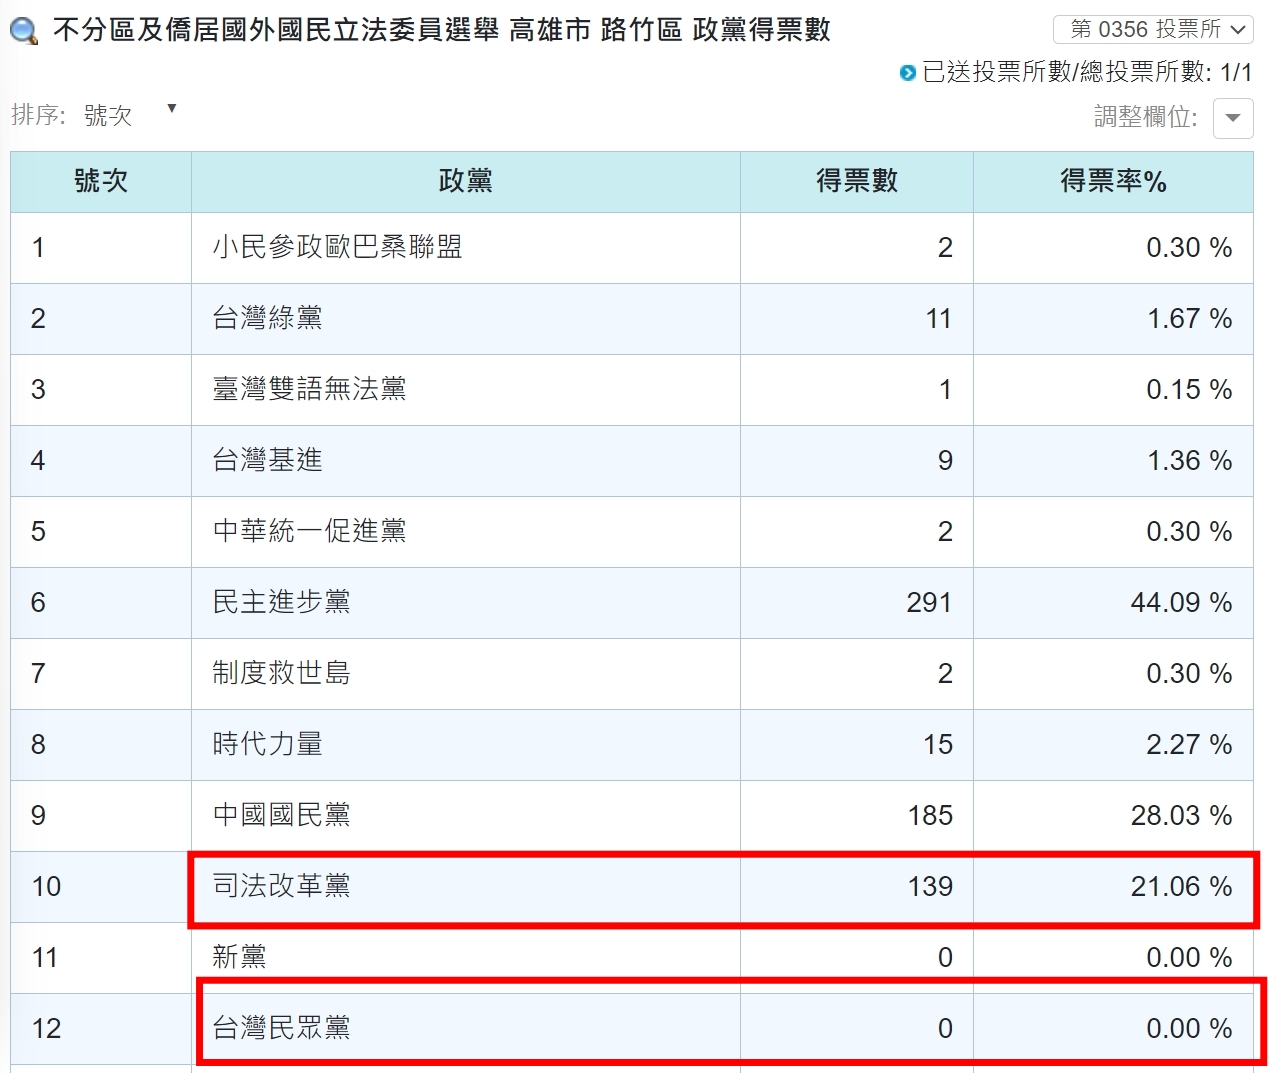Select the 制度救世島 party cell
Viewport: 1278px width, 1073px height.
(x=466, y=674)
